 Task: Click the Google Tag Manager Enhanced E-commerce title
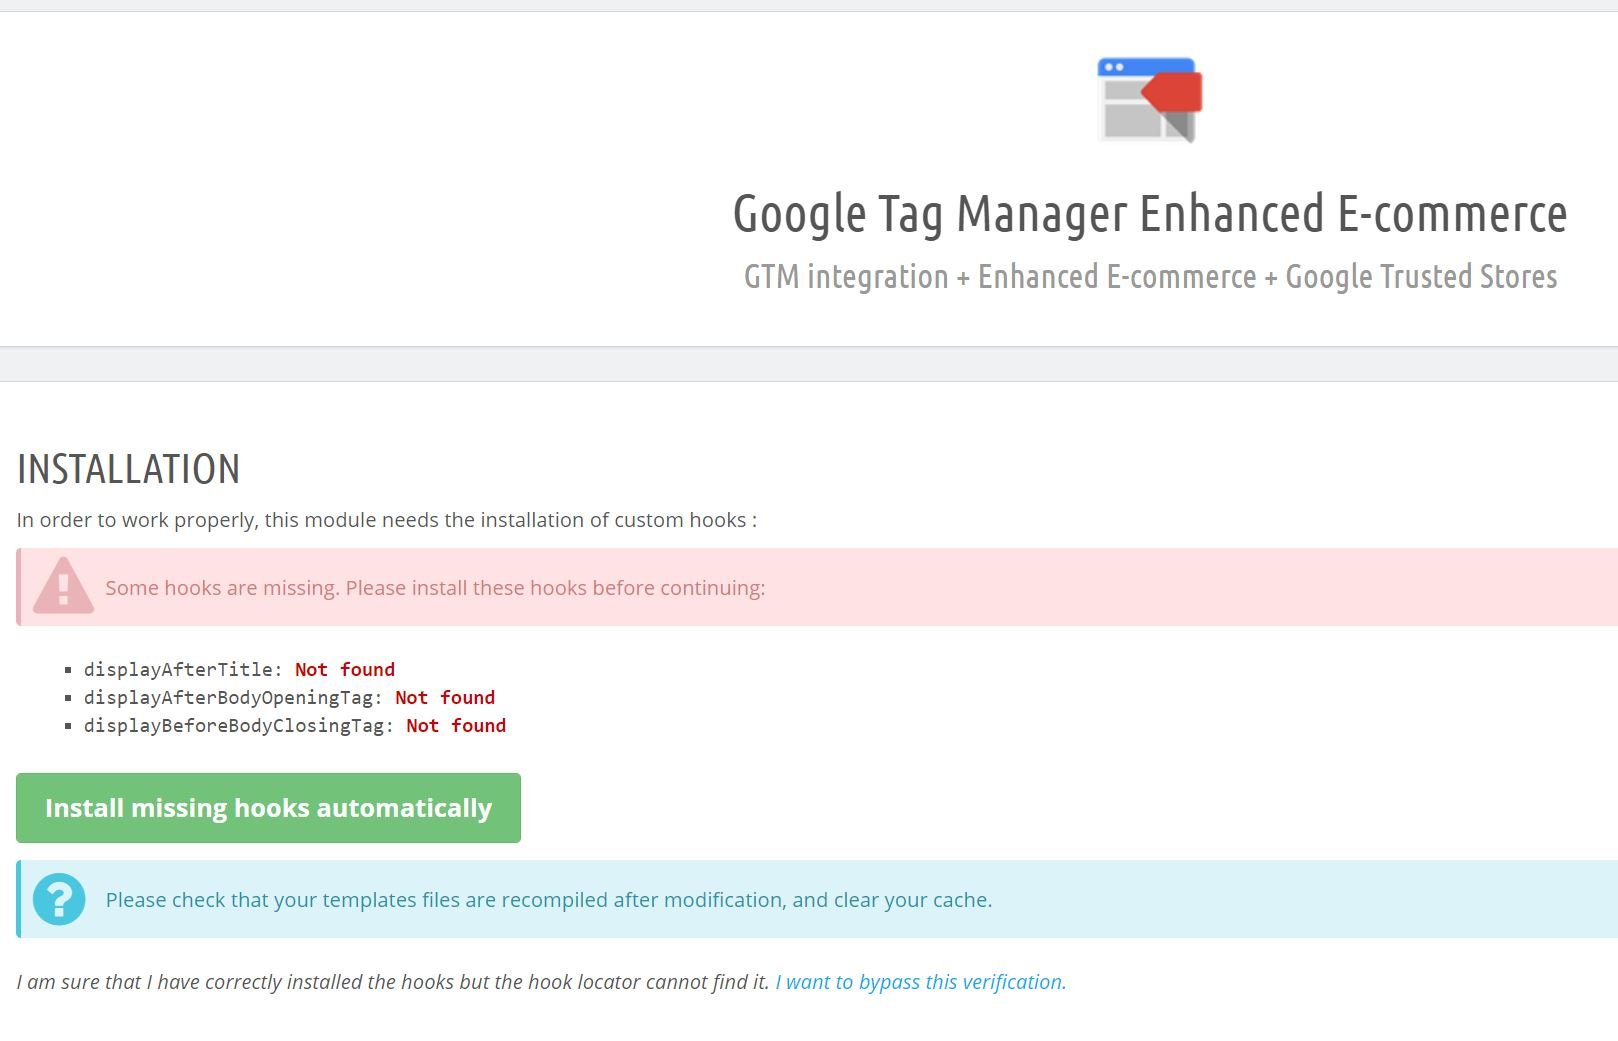point(1149,214)
